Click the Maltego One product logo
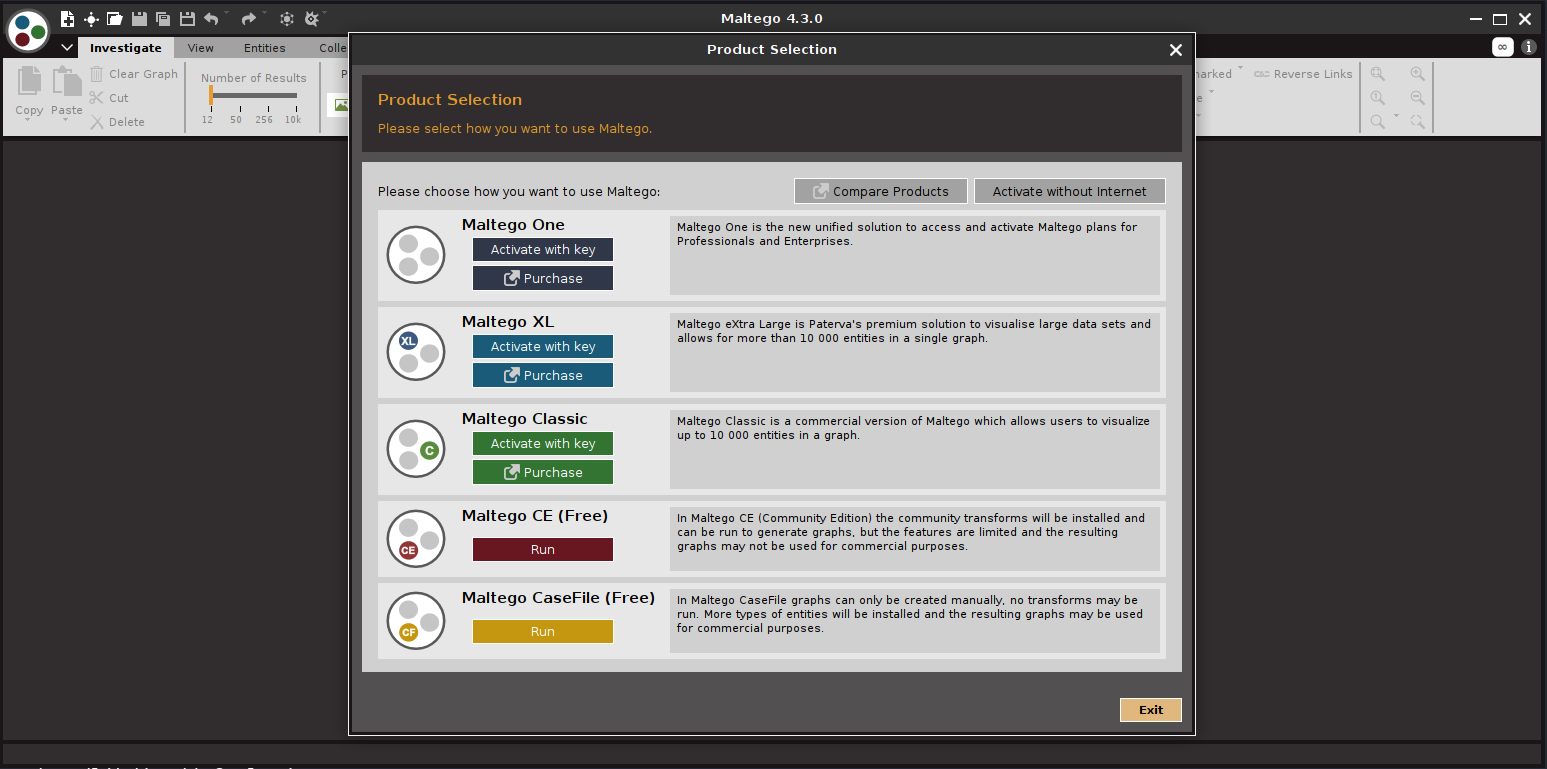The width and height of the screenshot is (1547, 769). (x=416, y=255)
